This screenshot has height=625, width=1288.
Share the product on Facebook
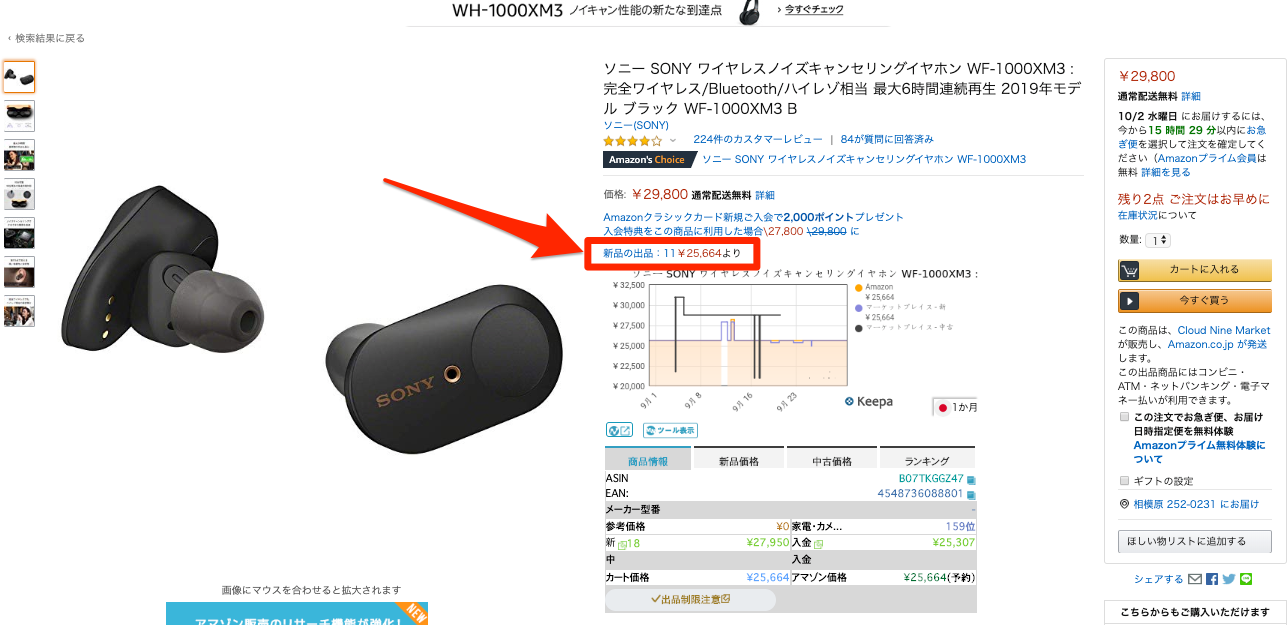[1212, 579]
